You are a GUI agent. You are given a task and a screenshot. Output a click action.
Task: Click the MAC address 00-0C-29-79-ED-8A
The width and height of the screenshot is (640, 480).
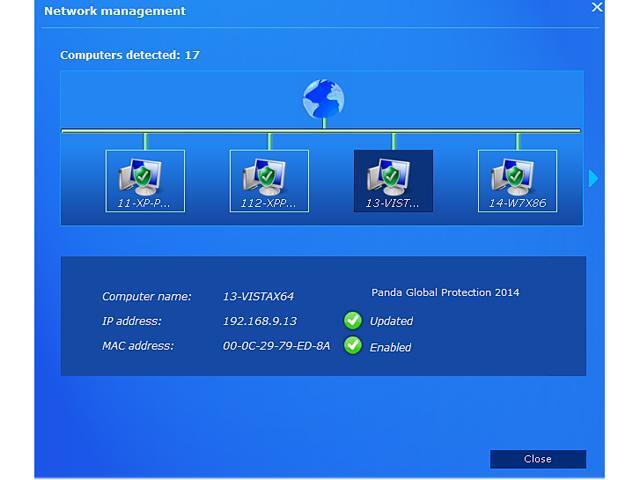click(x=276, y=346)
